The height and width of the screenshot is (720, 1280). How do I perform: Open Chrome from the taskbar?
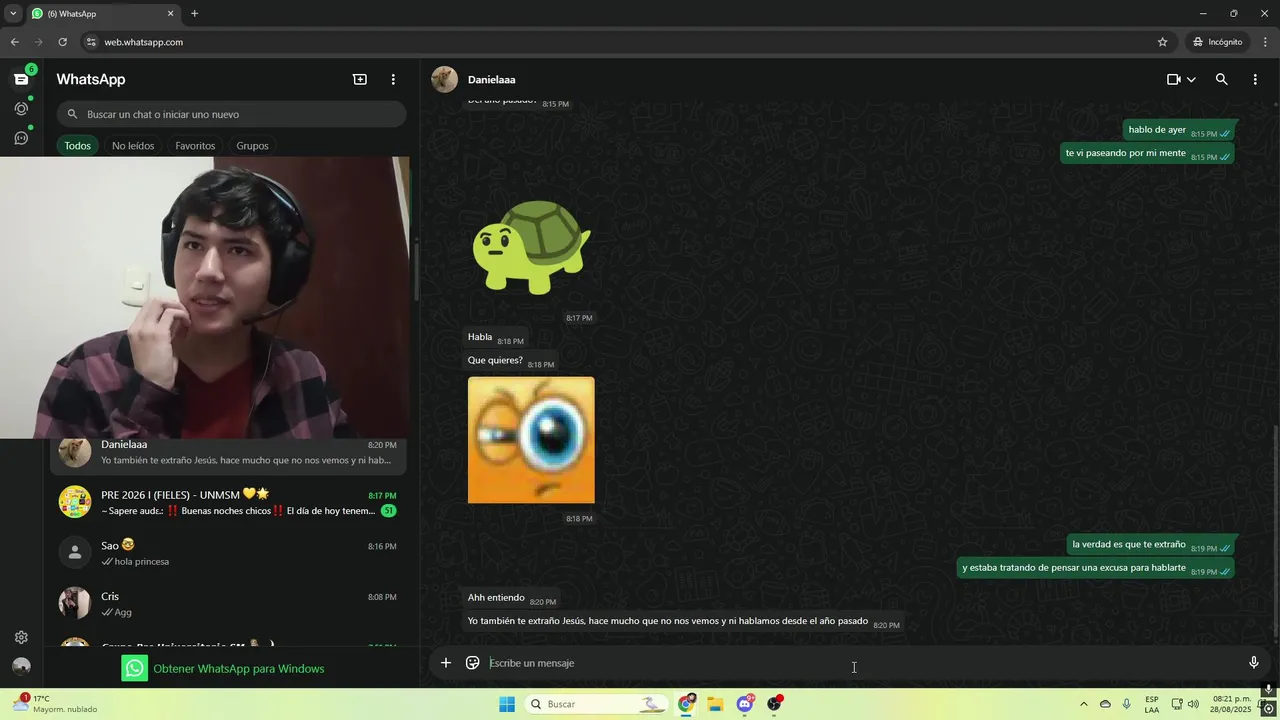(x=686, y=704)
